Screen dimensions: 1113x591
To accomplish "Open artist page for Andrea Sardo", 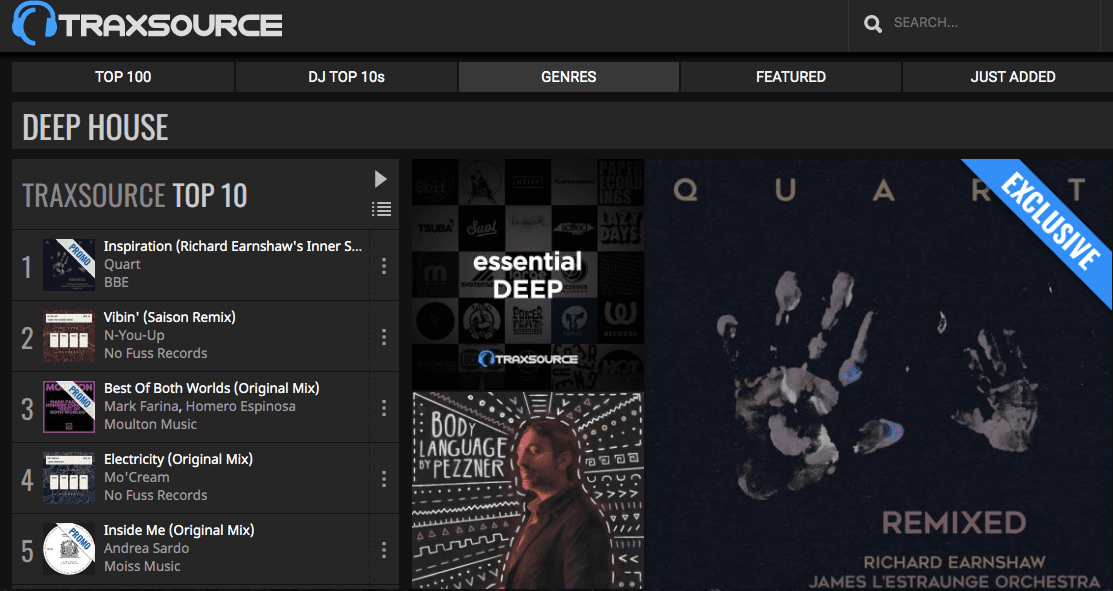I will coord(146,548).
